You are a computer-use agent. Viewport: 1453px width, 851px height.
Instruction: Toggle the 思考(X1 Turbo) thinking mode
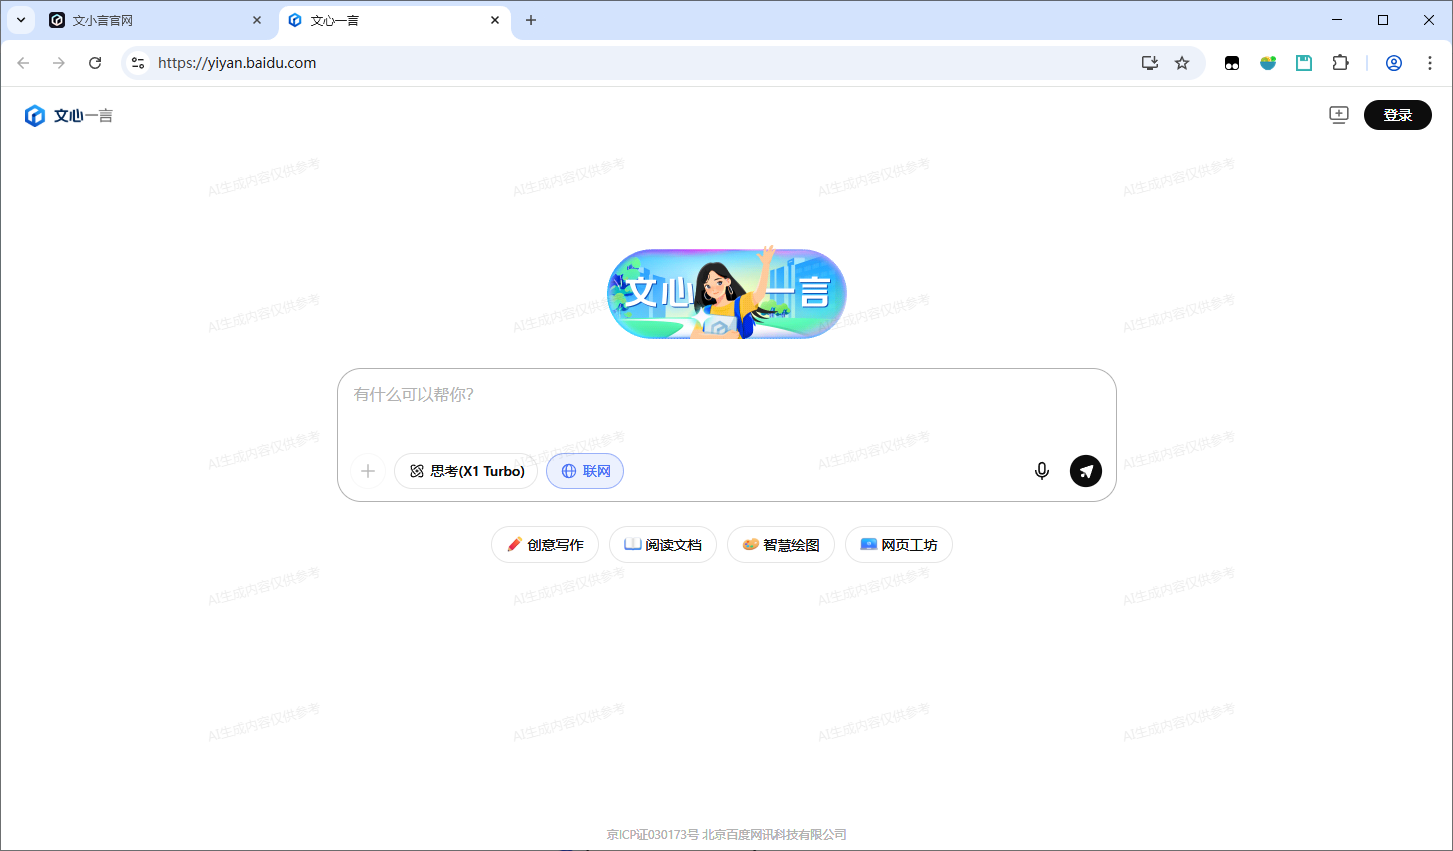pyautogui.click(x=466, y=471)
